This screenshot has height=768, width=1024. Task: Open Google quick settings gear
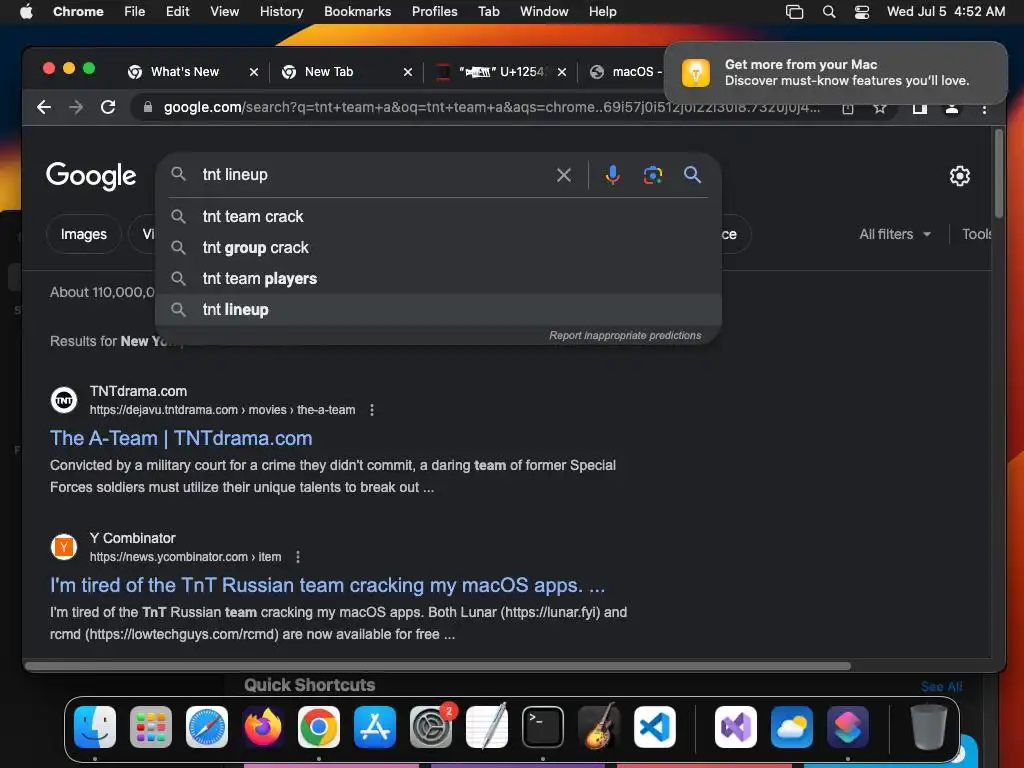(959, 176)
